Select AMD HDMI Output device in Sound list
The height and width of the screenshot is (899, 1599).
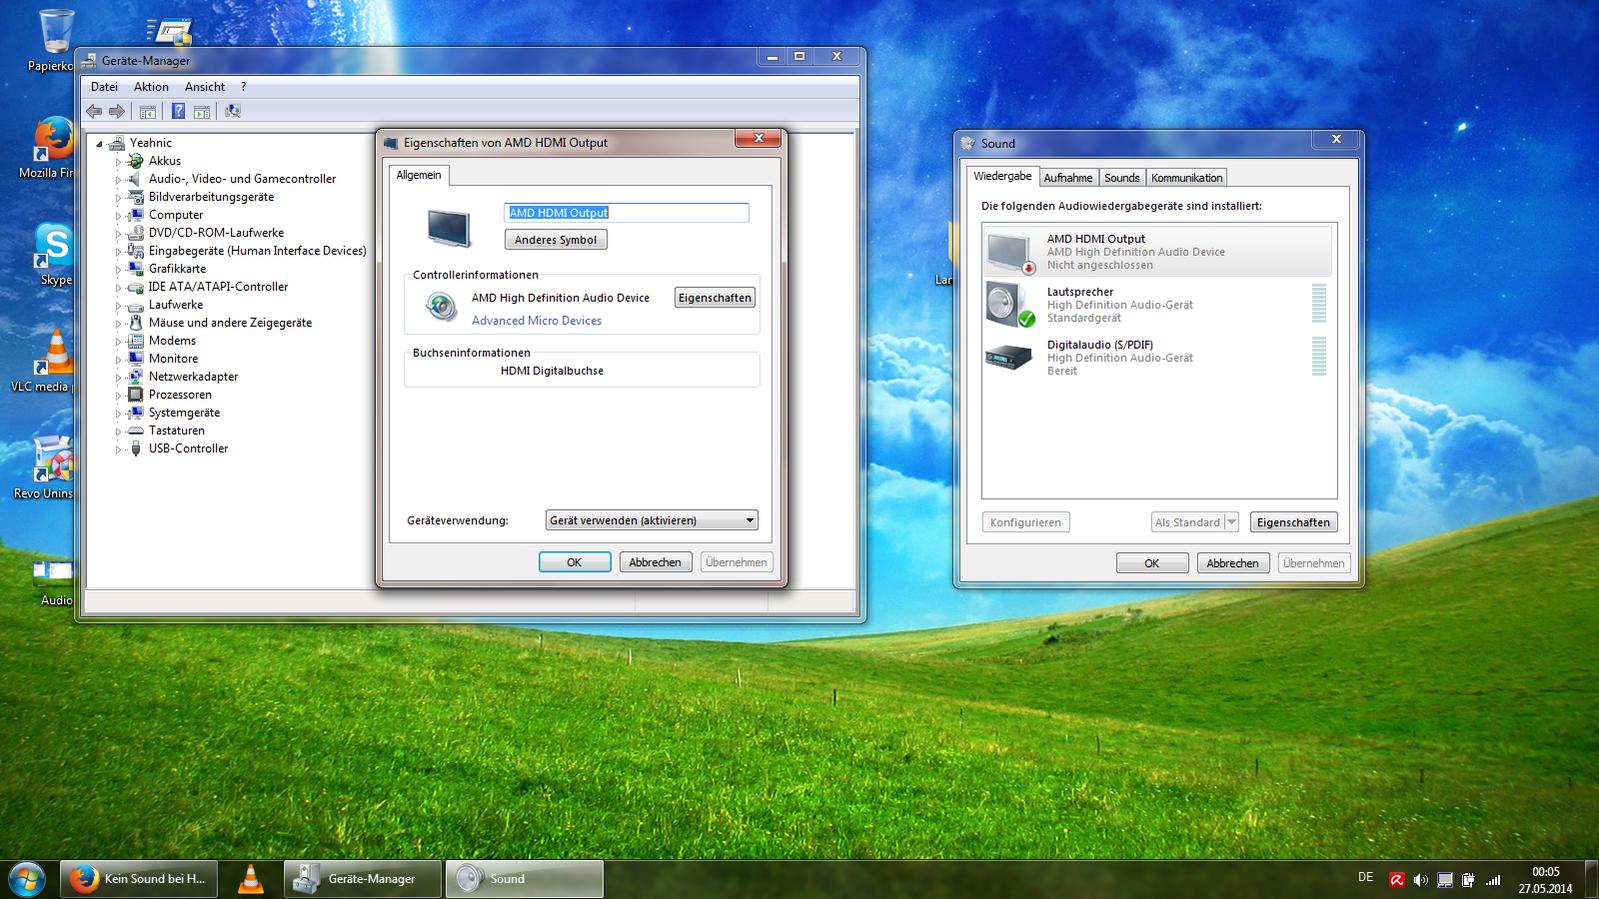(x=1158, y=251)
